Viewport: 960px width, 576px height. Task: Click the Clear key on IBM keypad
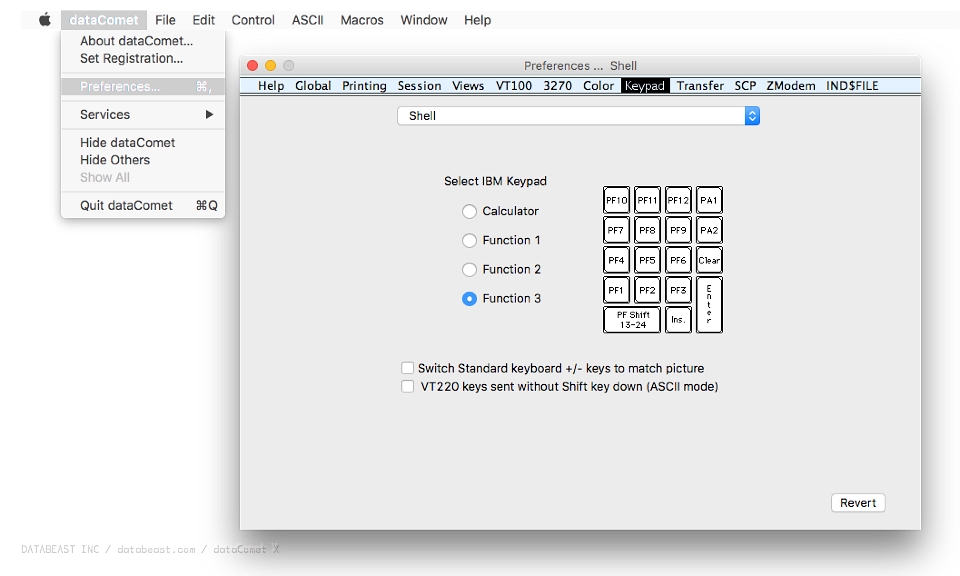(709, 260)
